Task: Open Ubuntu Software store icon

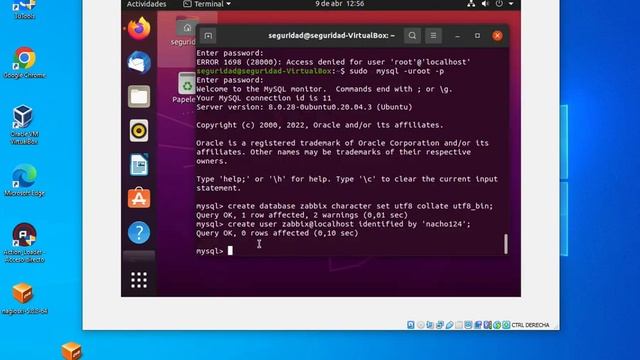Action: pyautogui.click(x=139, y=198)
